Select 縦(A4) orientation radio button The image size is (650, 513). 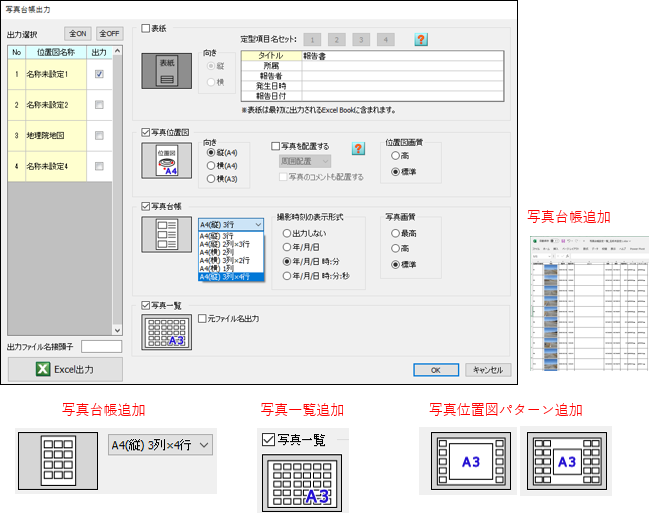211,152
